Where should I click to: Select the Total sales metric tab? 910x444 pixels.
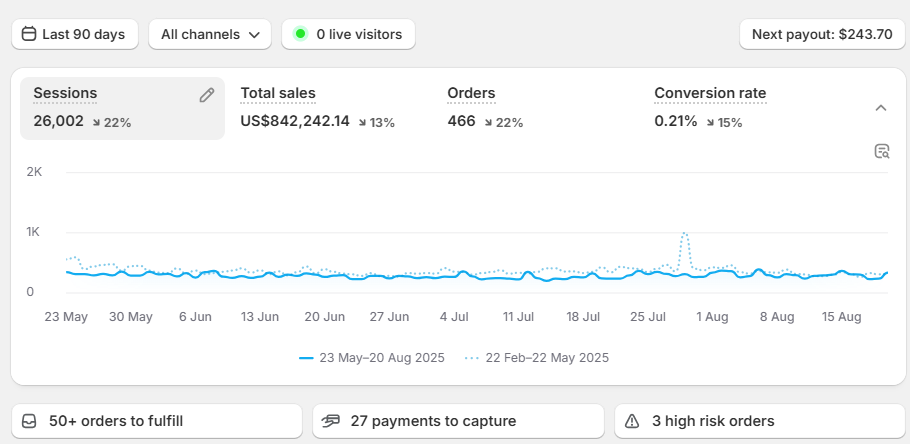point(317,108)
